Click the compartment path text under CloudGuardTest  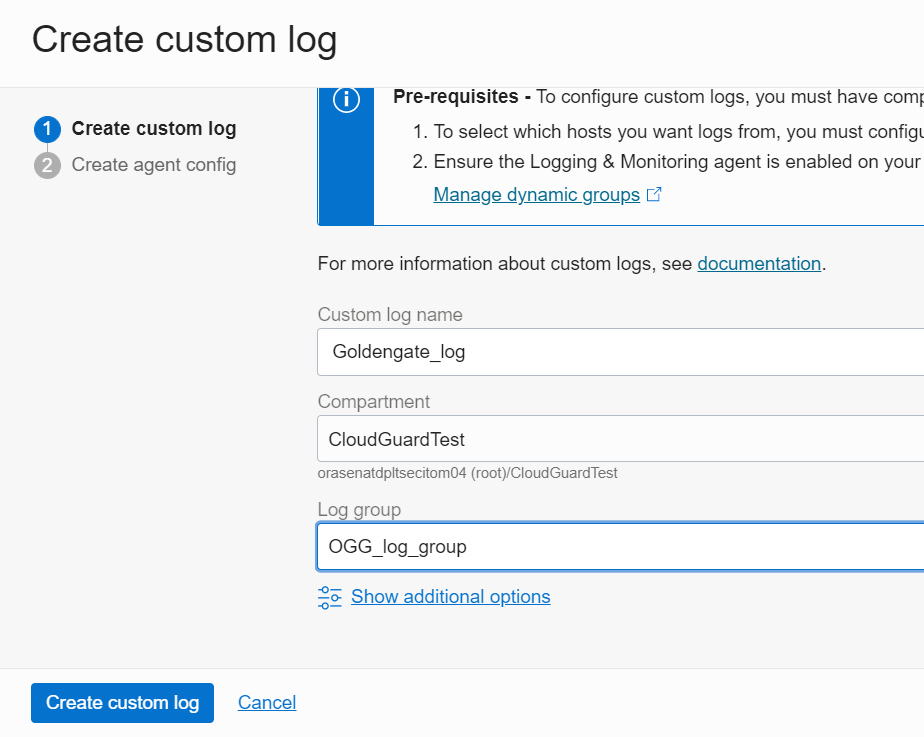click(467, 473)
